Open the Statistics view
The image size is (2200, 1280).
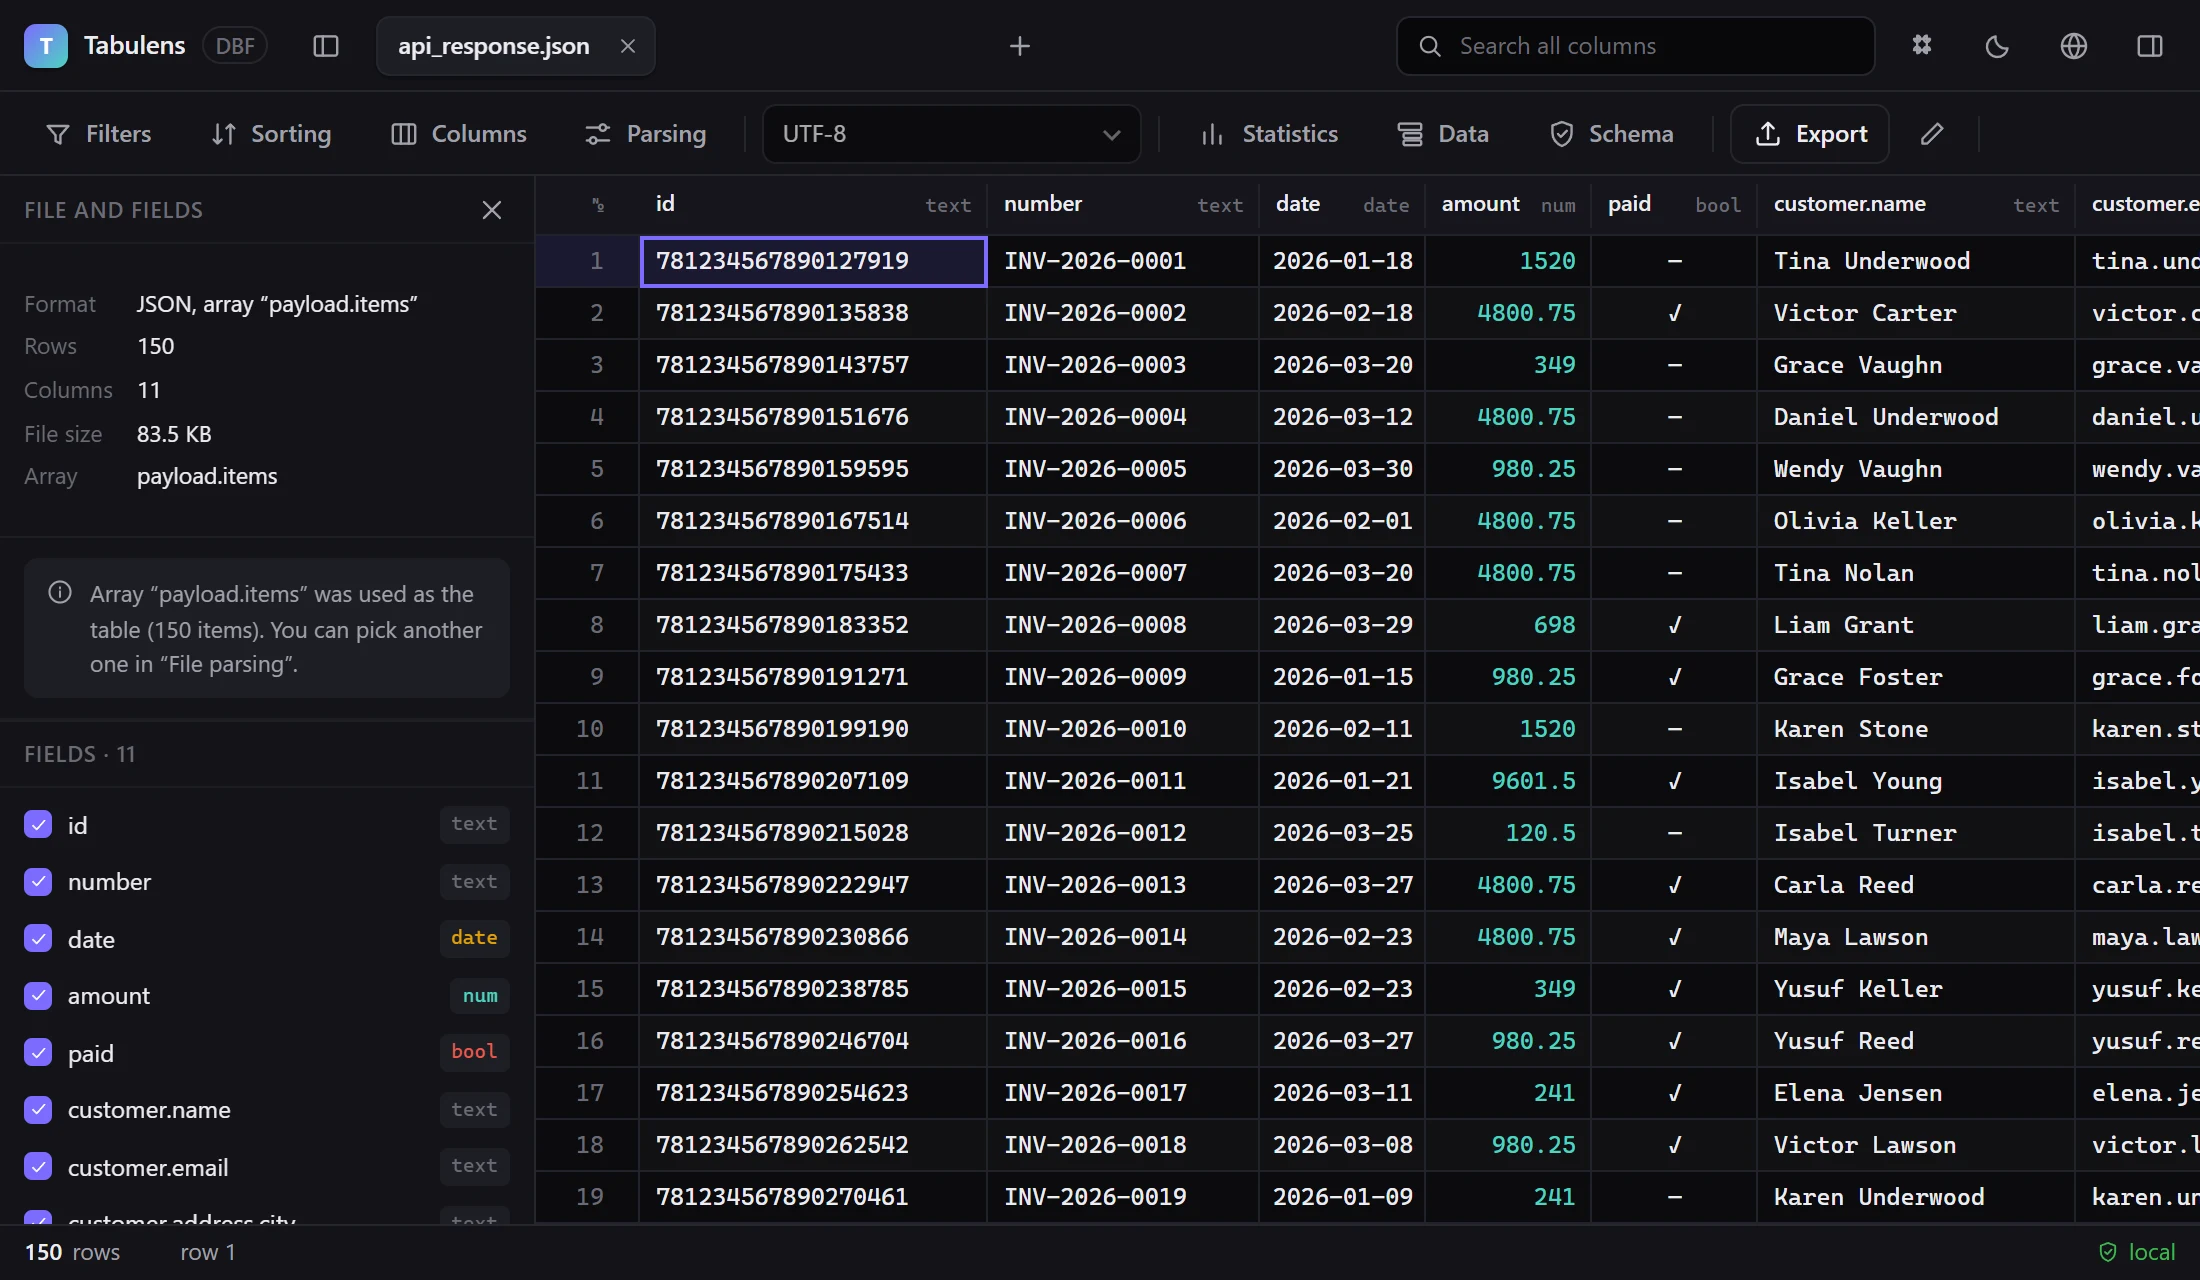(1269, 134)
